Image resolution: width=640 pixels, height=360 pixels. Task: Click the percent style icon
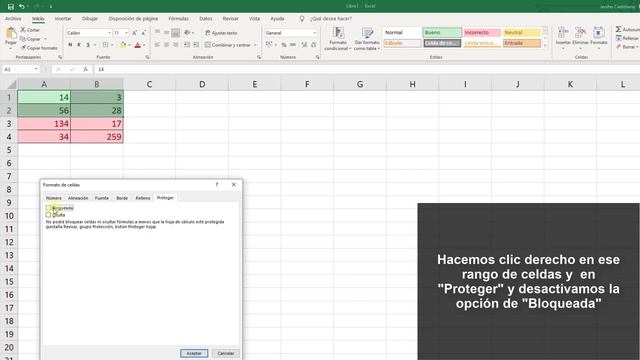pyautogui.click(x=284, y=45)
